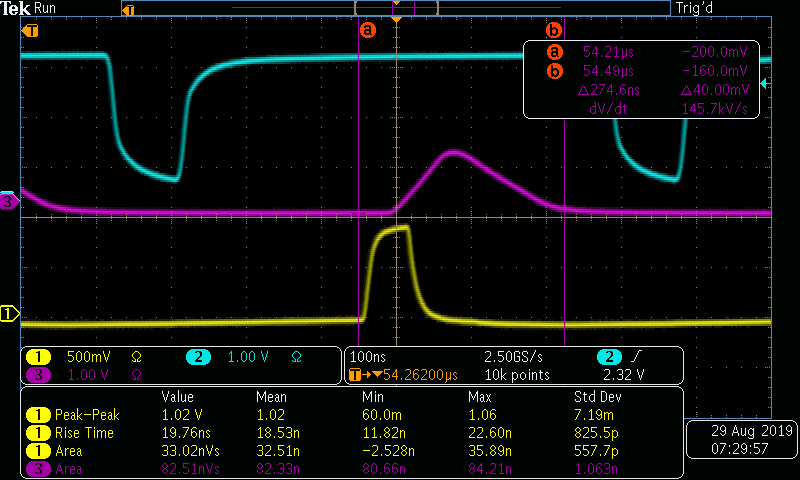
Task: Click the trigger level arrow on right edge
Action: point(765,83)
